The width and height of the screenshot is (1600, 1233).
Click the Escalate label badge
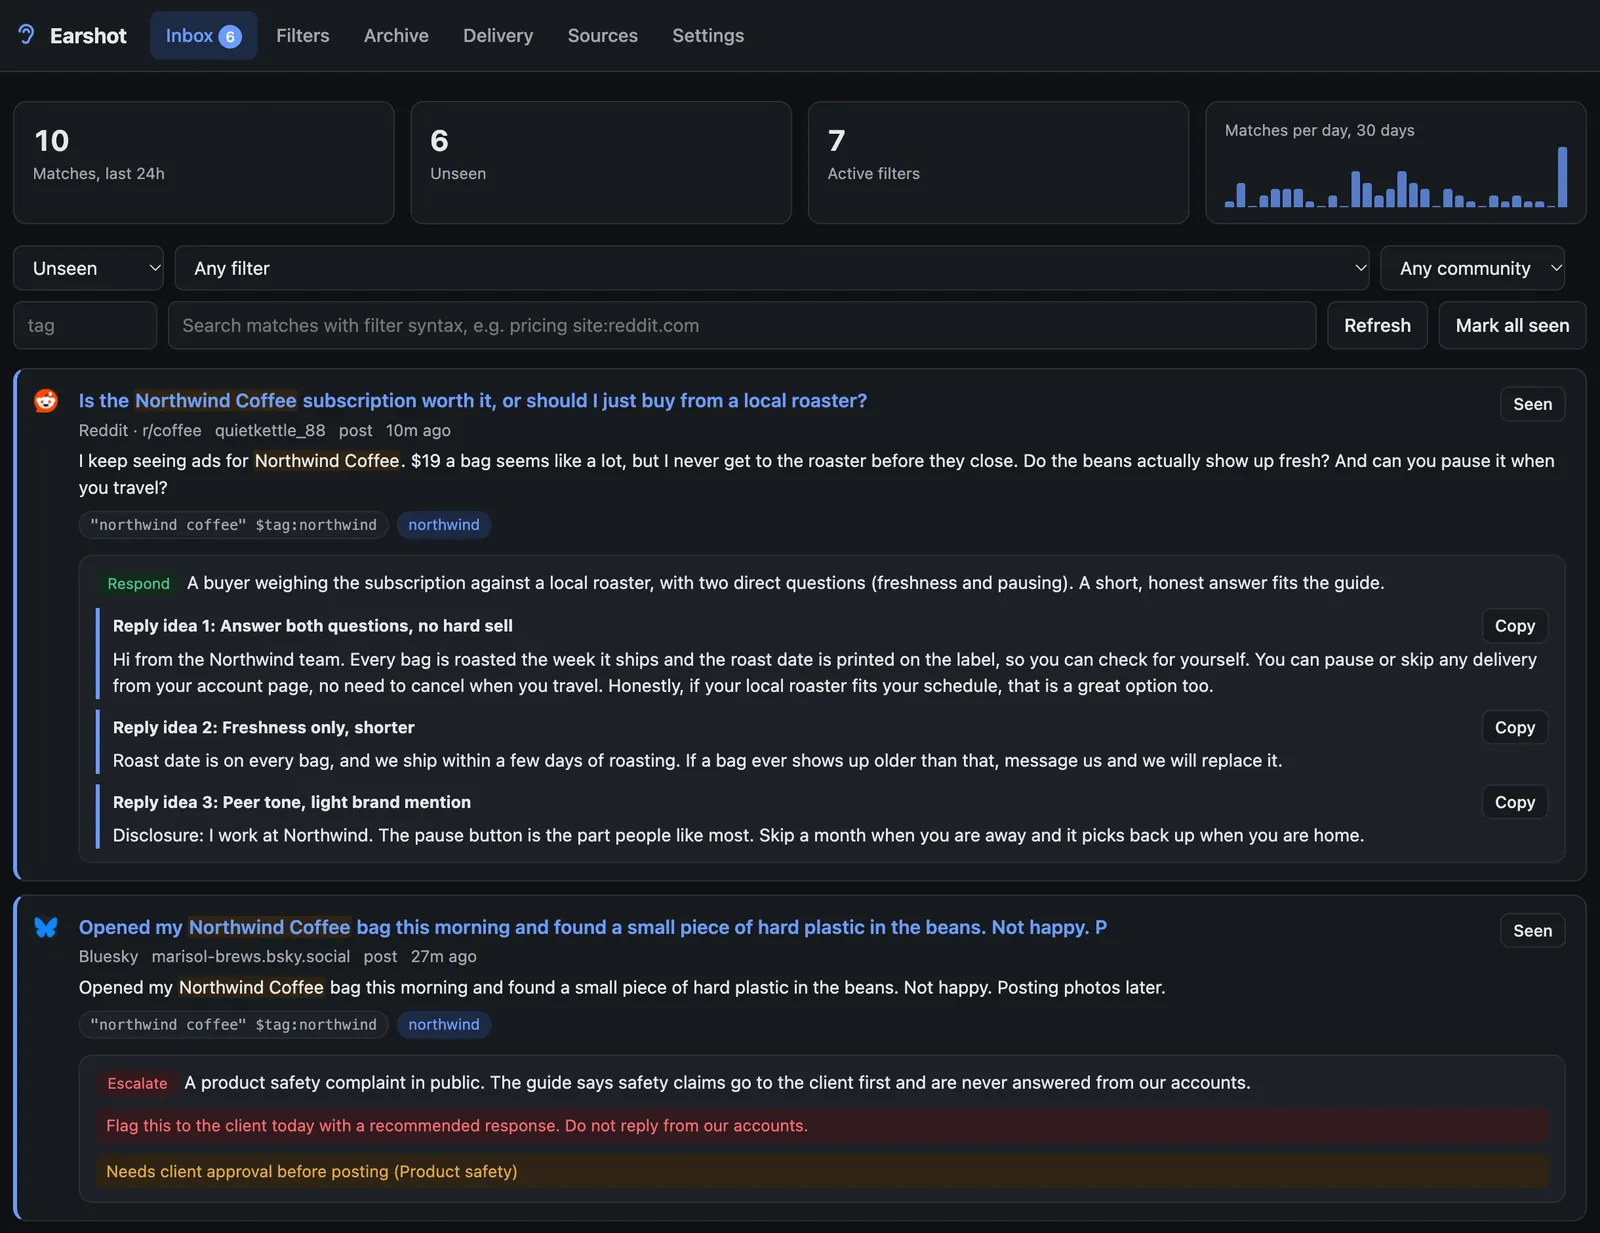click(x=138, y=1083)
